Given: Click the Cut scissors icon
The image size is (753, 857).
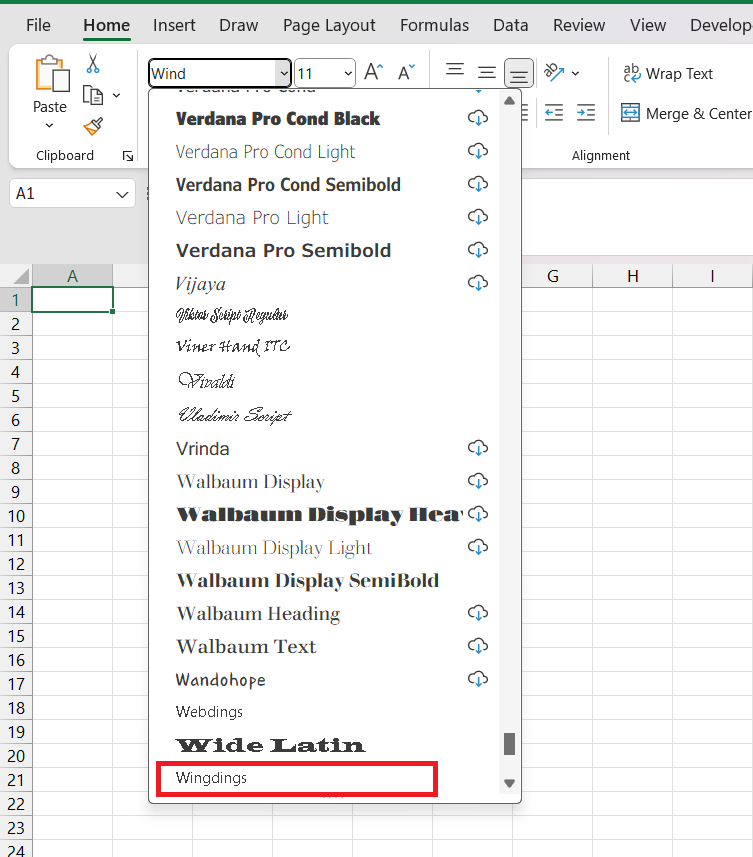Looking at the screenshot, I should pyautogui.click(x=93, y=64).
